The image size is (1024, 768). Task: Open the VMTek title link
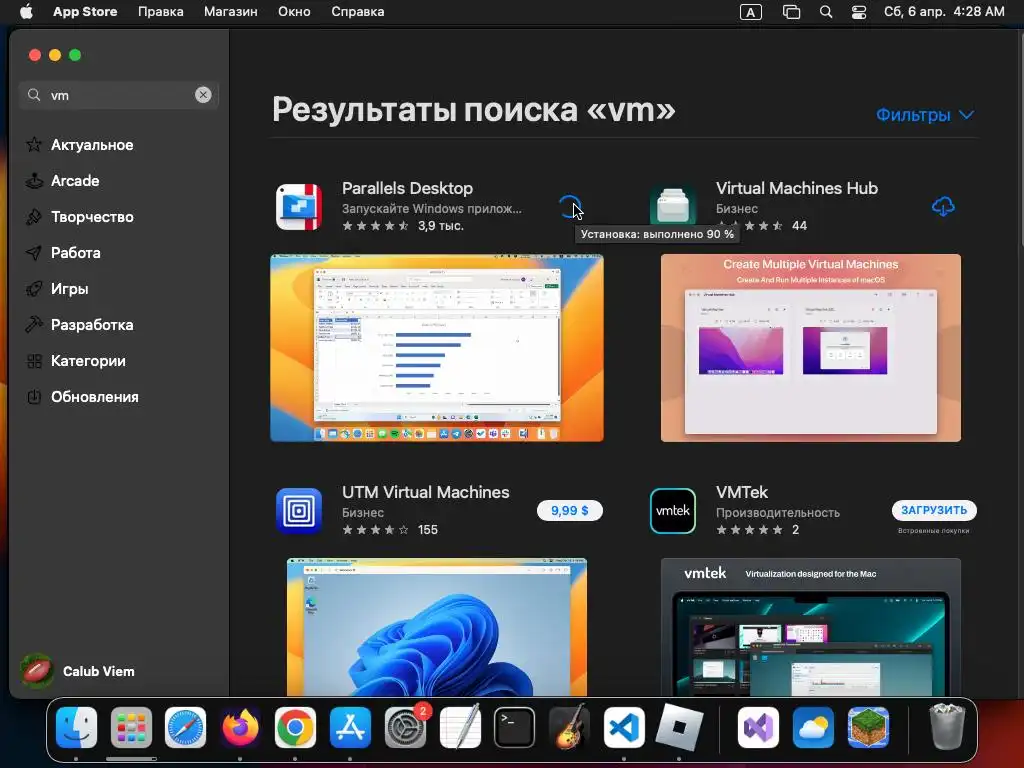click(742, 492)
